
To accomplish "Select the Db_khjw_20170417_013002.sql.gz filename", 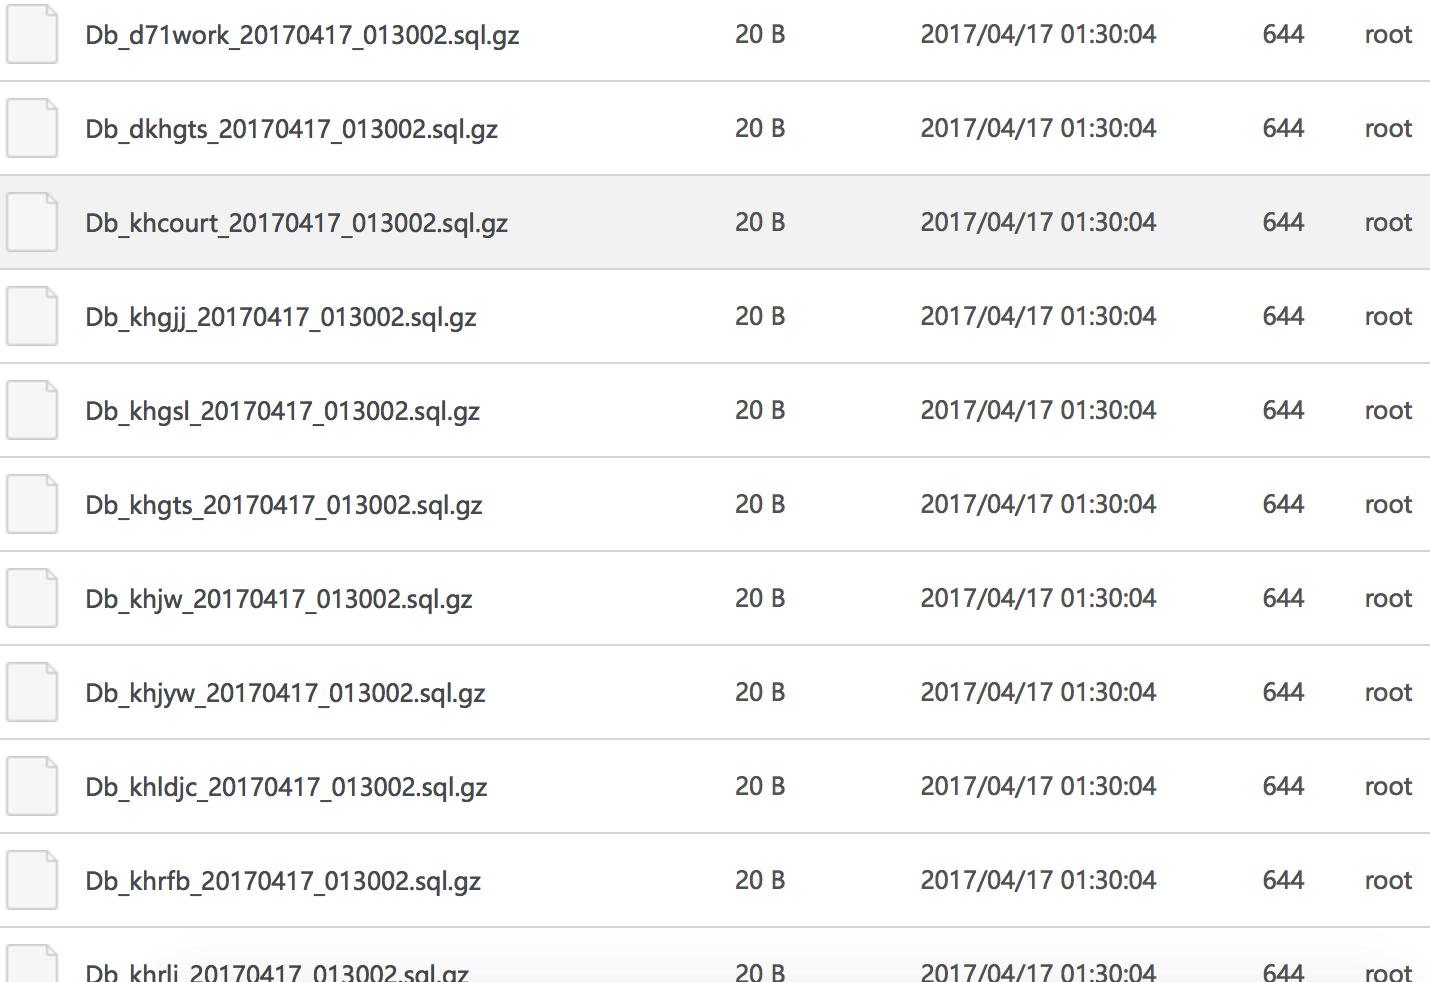I will 279,600.
